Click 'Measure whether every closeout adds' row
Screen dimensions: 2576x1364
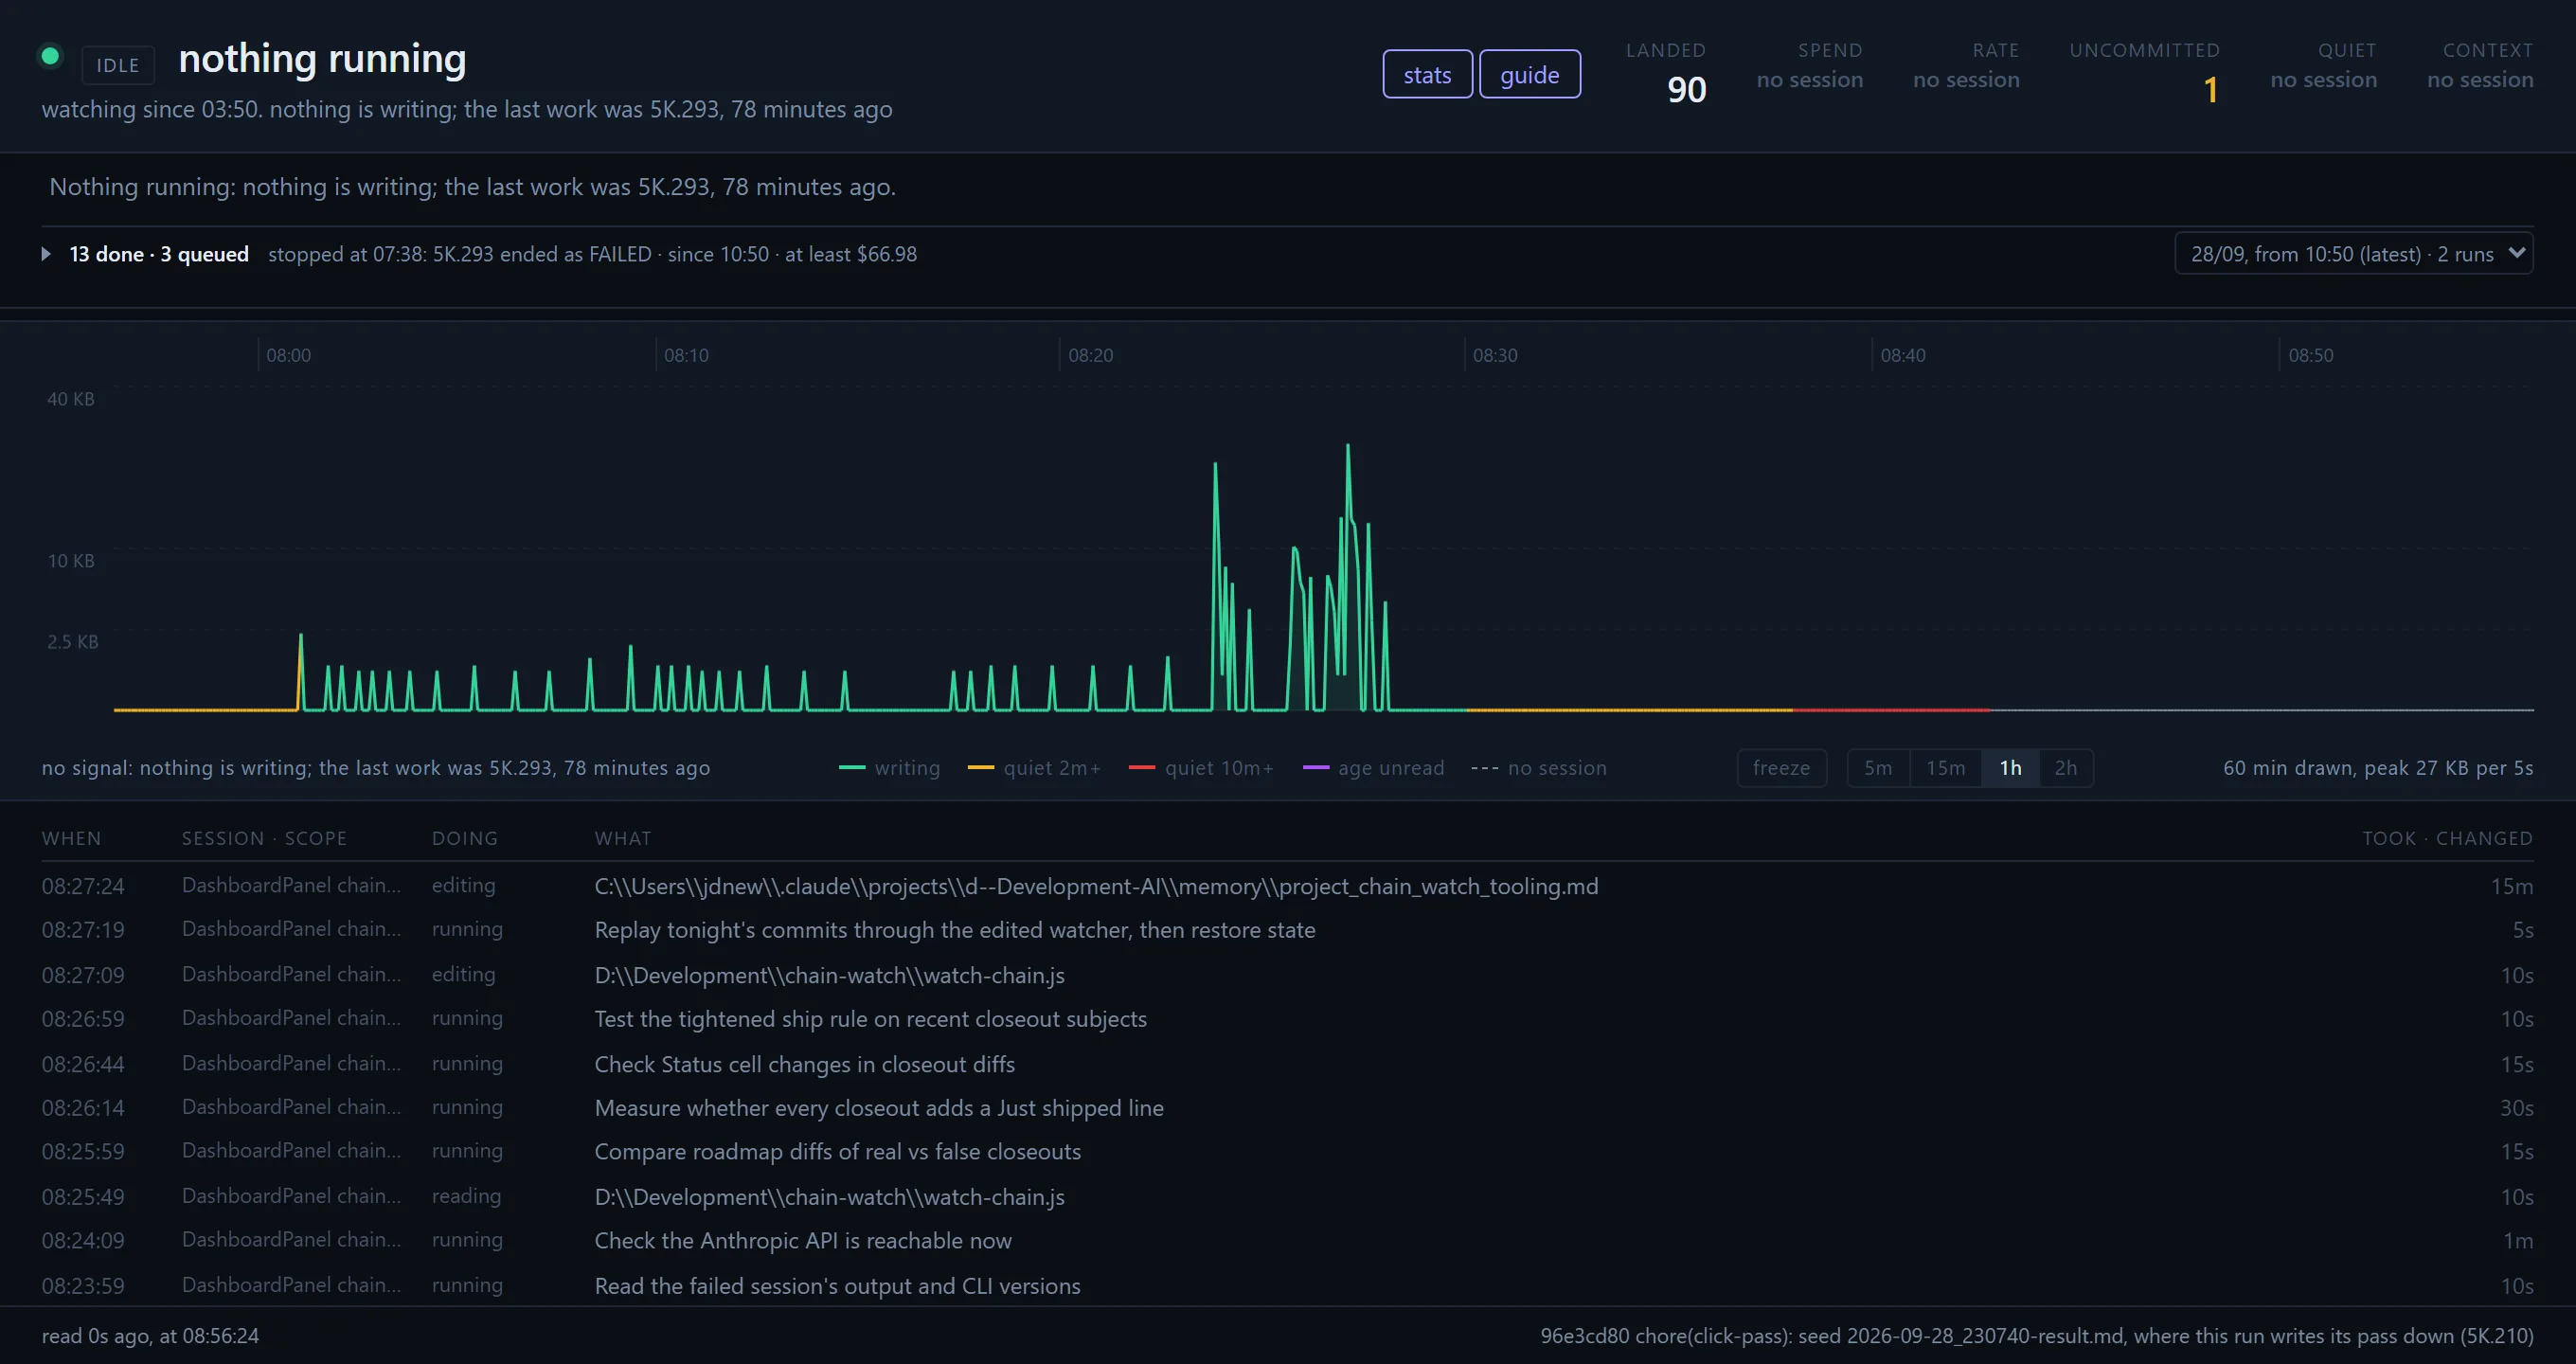click(x=1287, y=1108)
